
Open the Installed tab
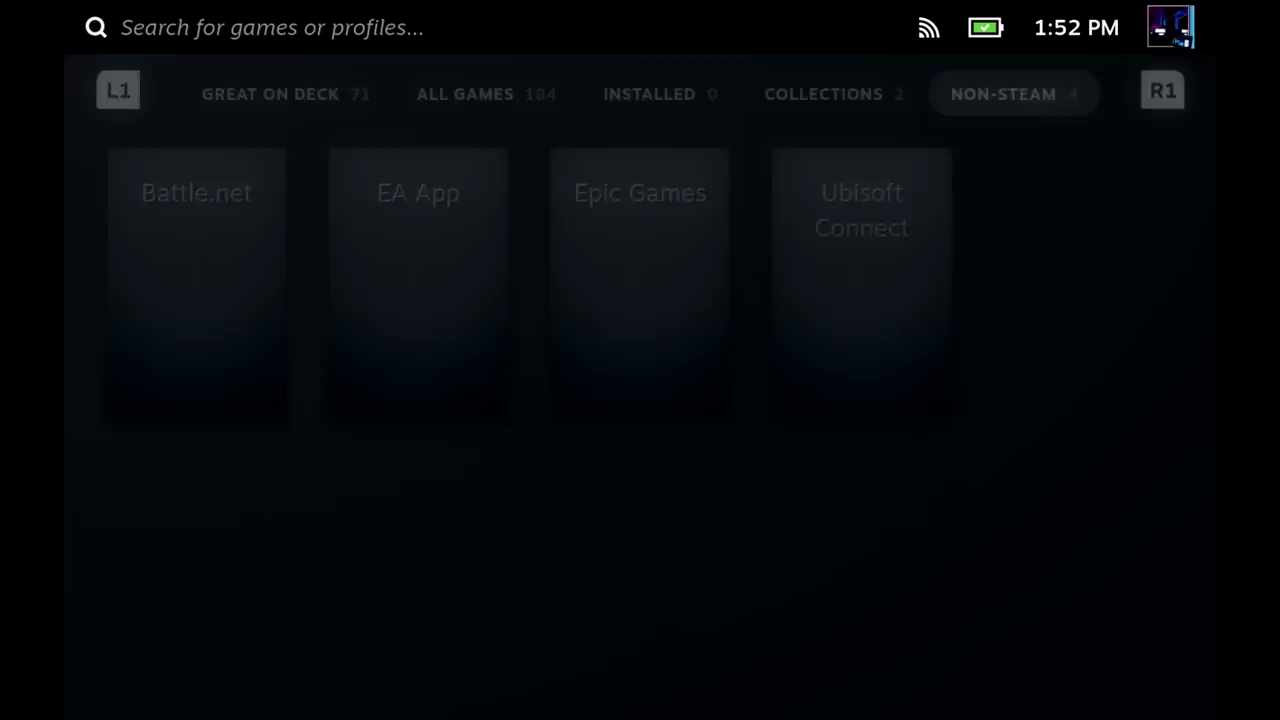[660, 94]
